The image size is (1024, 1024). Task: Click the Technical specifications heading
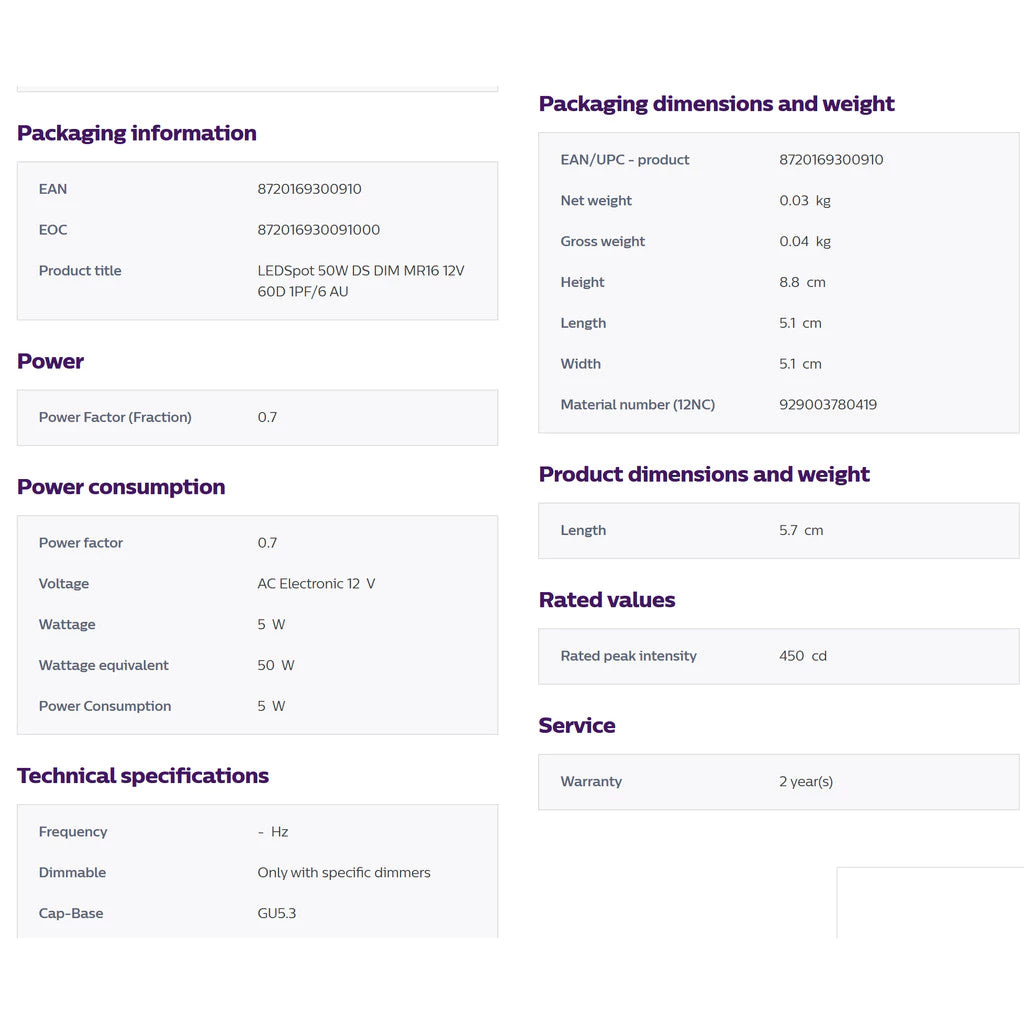coord(142,776)
